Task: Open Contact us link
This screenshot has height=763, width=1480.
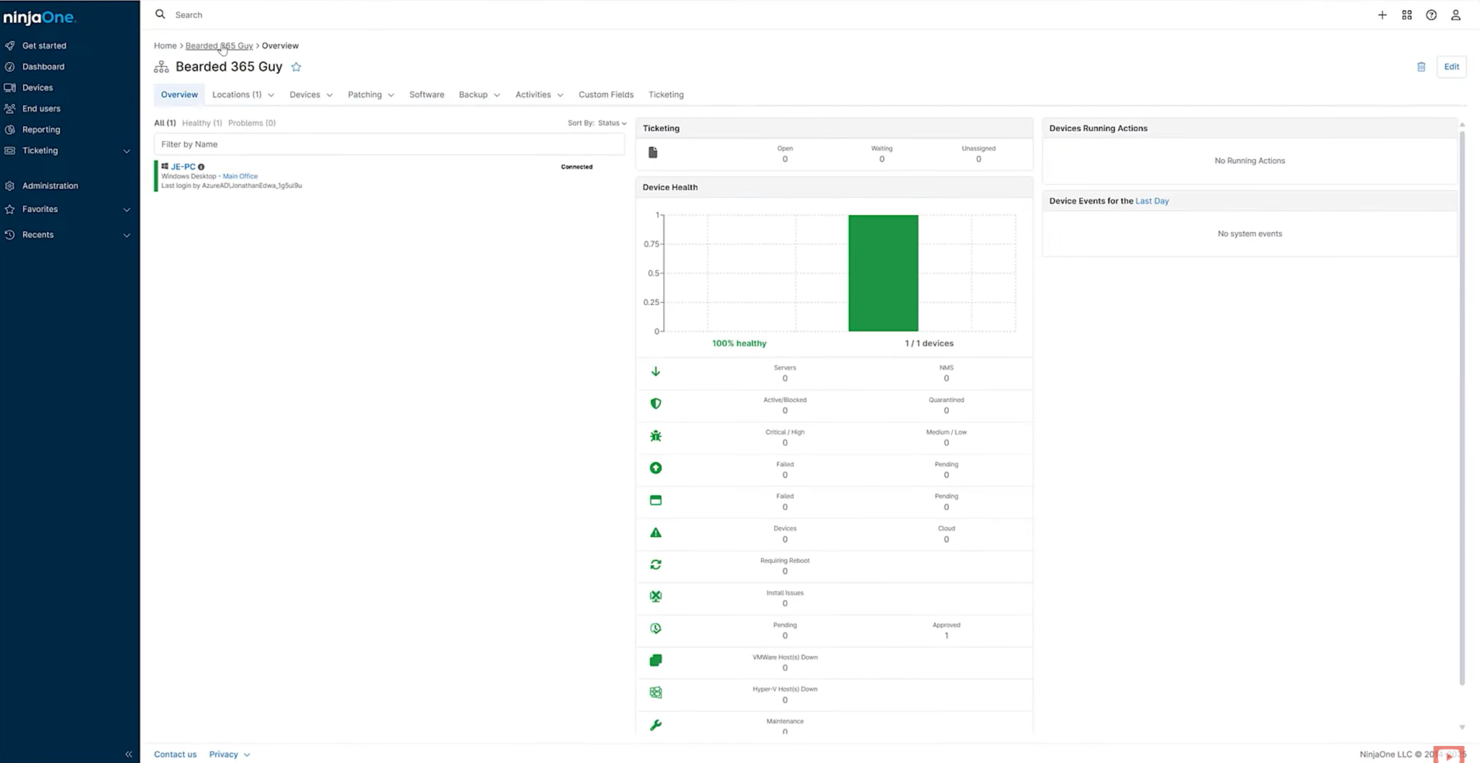Action: pyautogui.click(x=175, y=754)
